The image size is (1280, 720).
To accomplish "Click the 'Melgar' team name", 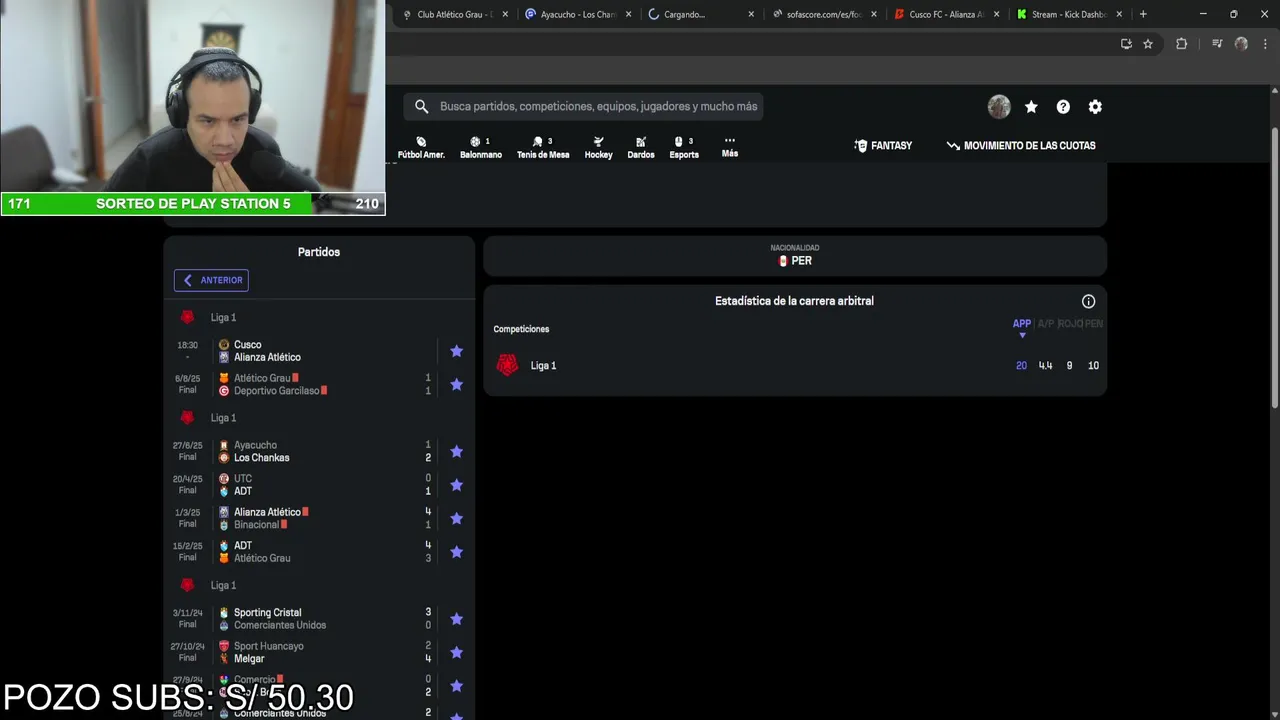I will click(249, 659).
